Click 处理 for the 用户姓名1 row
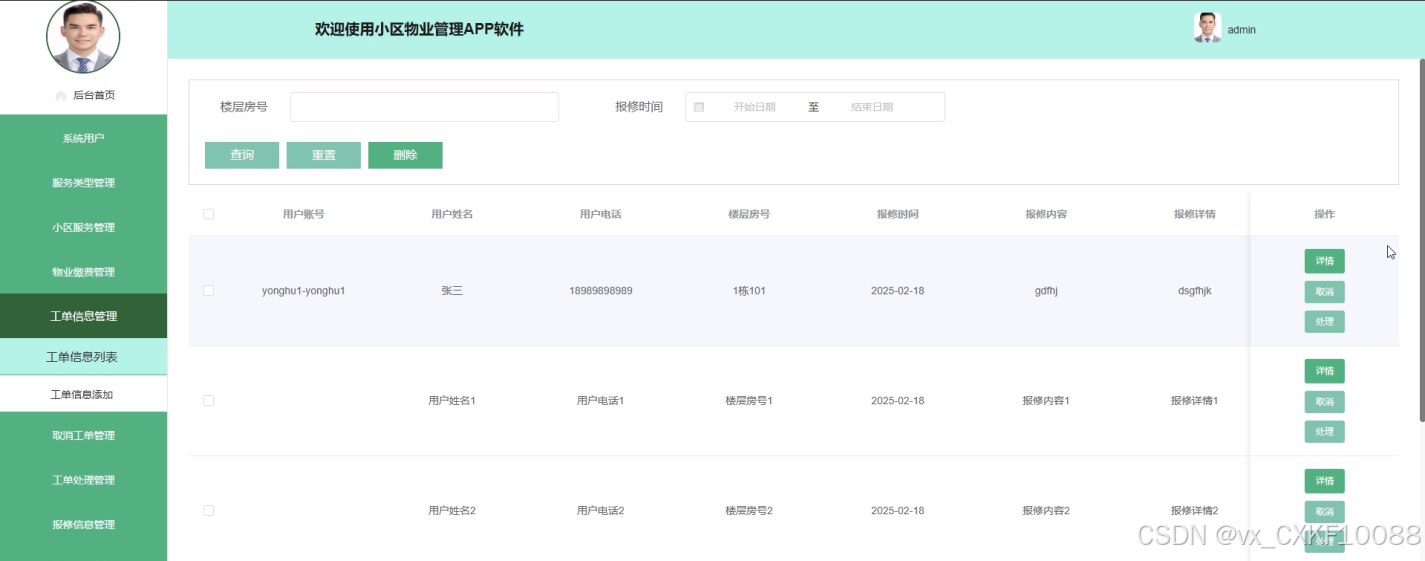The width and height of the screenshot is (1425, 561). [x=1324, y=431]
